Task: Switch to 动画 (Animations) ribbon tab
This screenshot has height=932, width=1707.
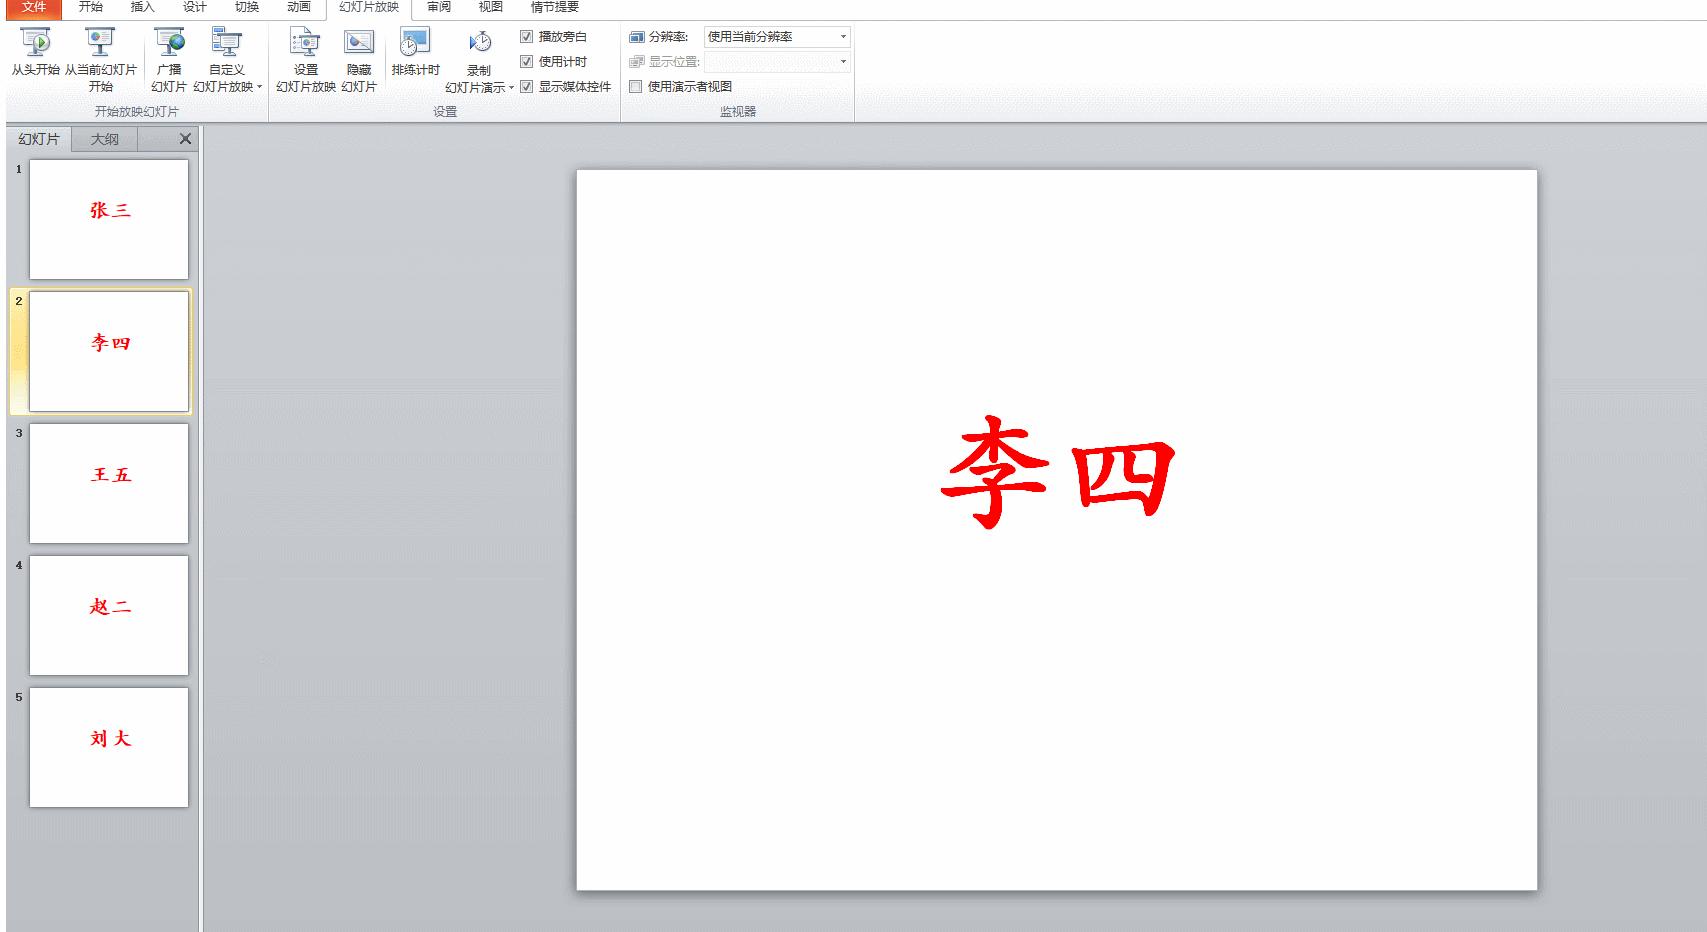Action: tap(299, 8)
